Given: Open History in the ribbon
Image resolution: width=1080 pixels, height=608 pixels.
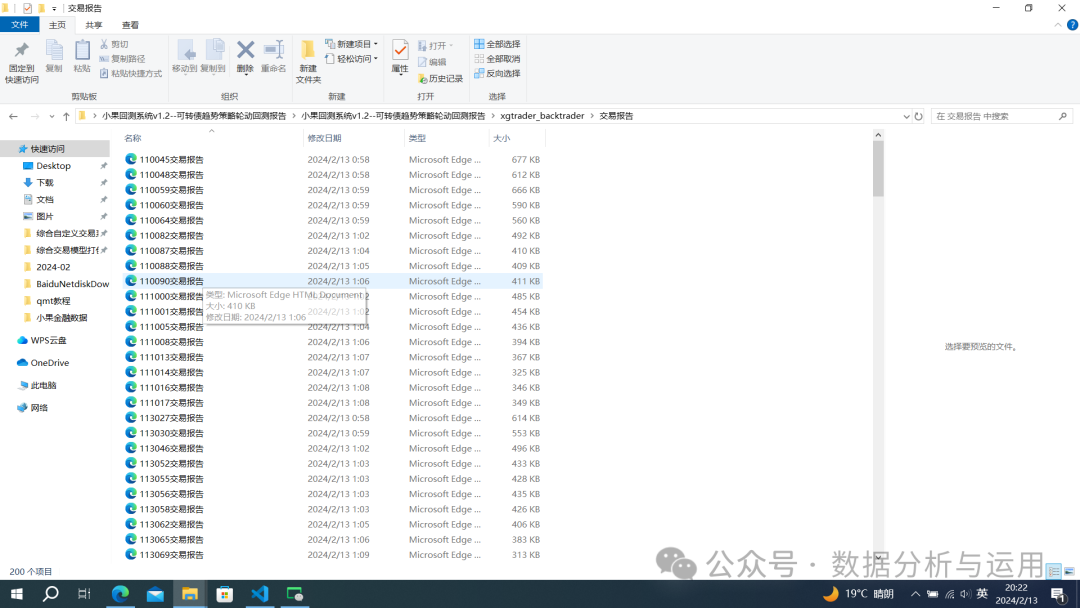Looking at the screenshot, I should tap(440, 78).
